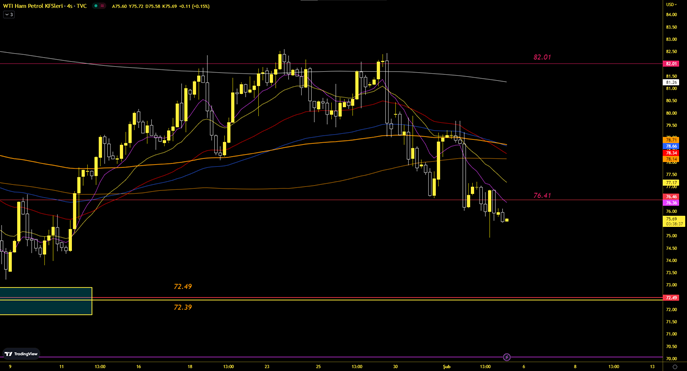This screenshot has height=371, width=687.
Task: Click the white 81.26 moving average price tag
Action: [671, 82]
